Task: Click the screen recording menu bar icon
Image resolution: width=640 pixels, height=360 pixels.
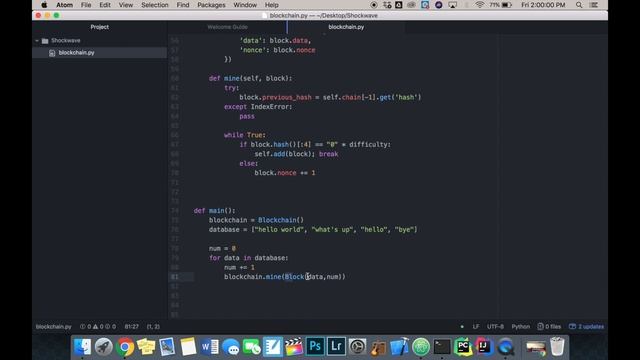Action: [x=373, y=5]
